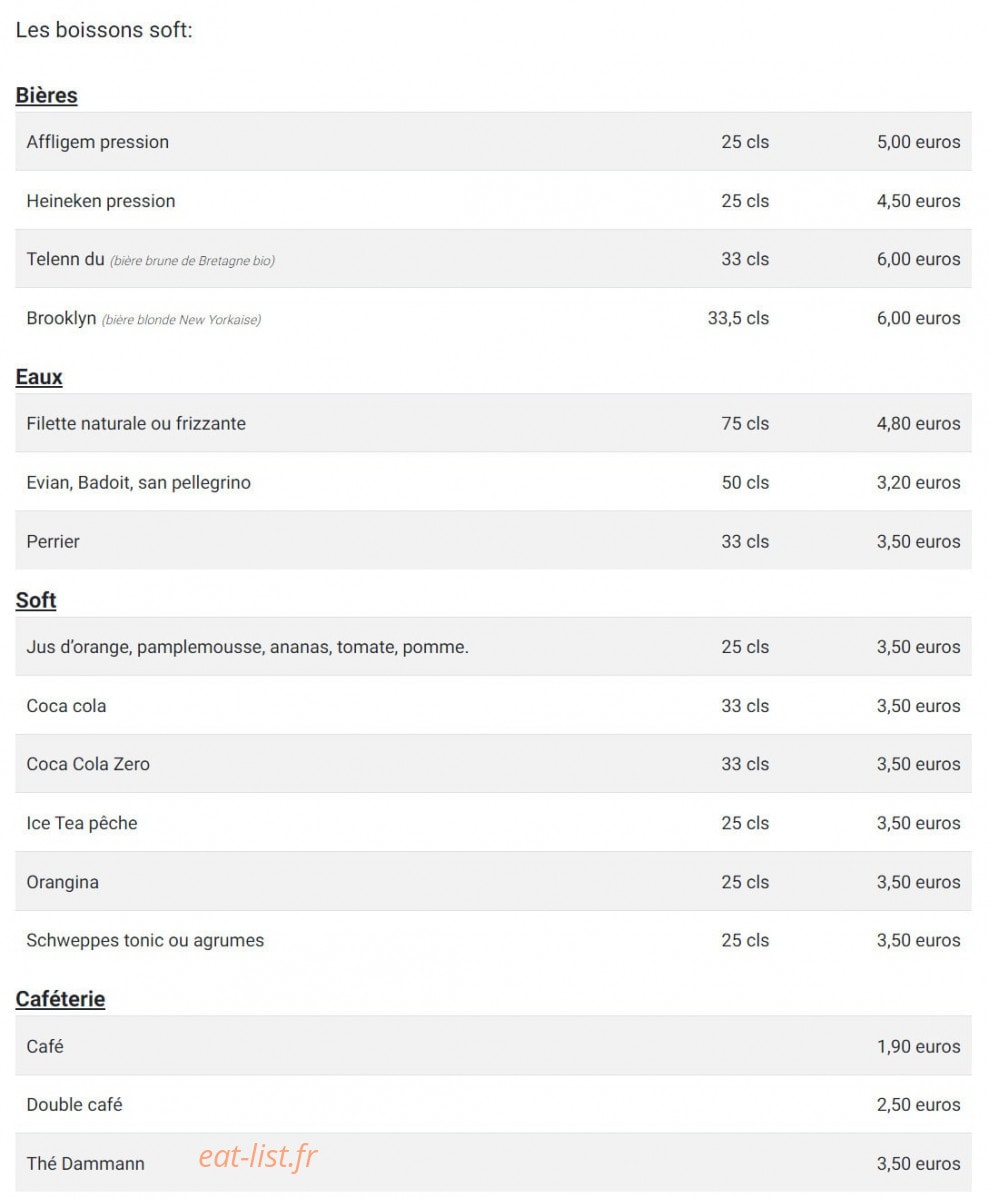This screenshot has height=1198, width=989.
Task: Select the Ice Tea pêche row
Action: 493,823
